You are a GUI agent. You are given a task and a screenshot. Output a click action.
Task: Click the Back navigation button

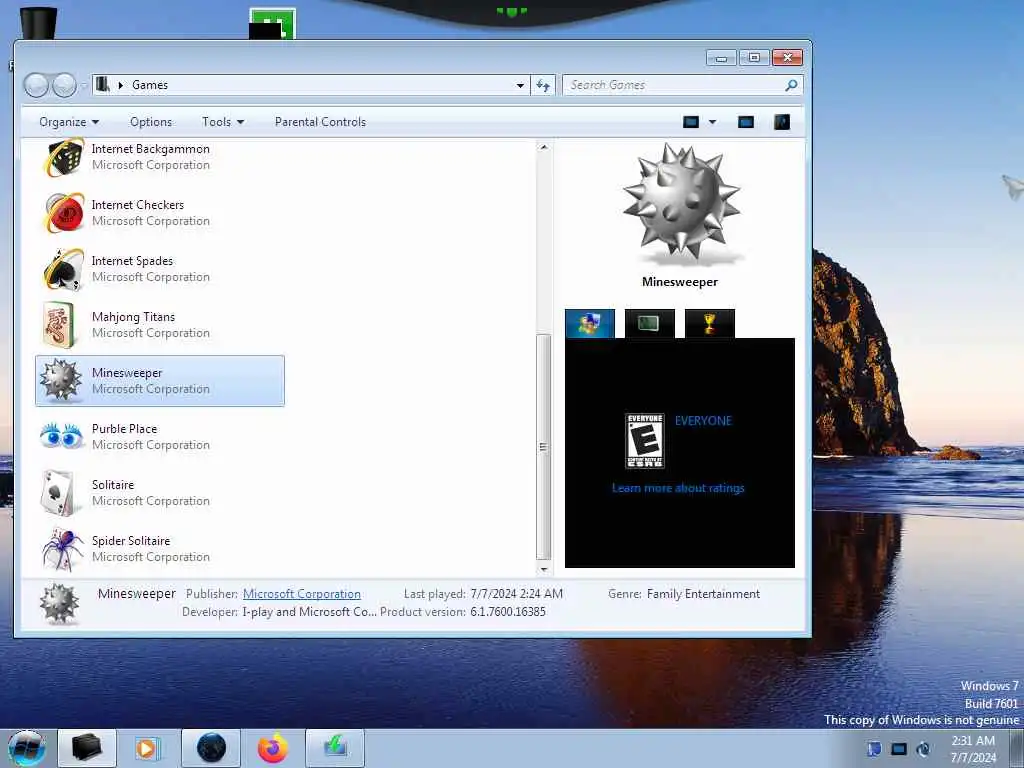click(37, 85)
